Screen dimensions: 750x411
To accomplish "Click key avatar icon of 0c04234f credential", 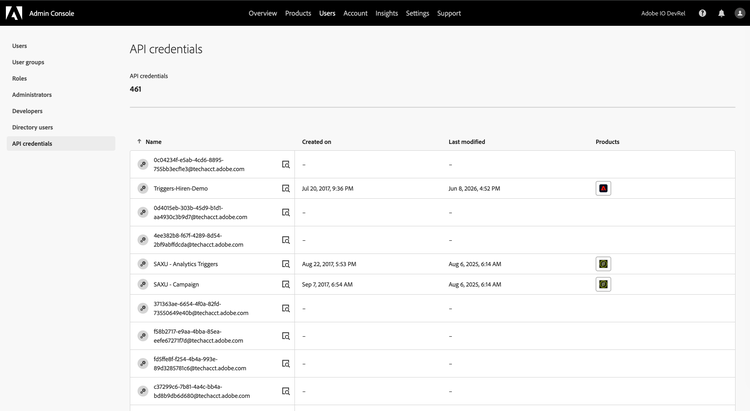I will [143, 165].
